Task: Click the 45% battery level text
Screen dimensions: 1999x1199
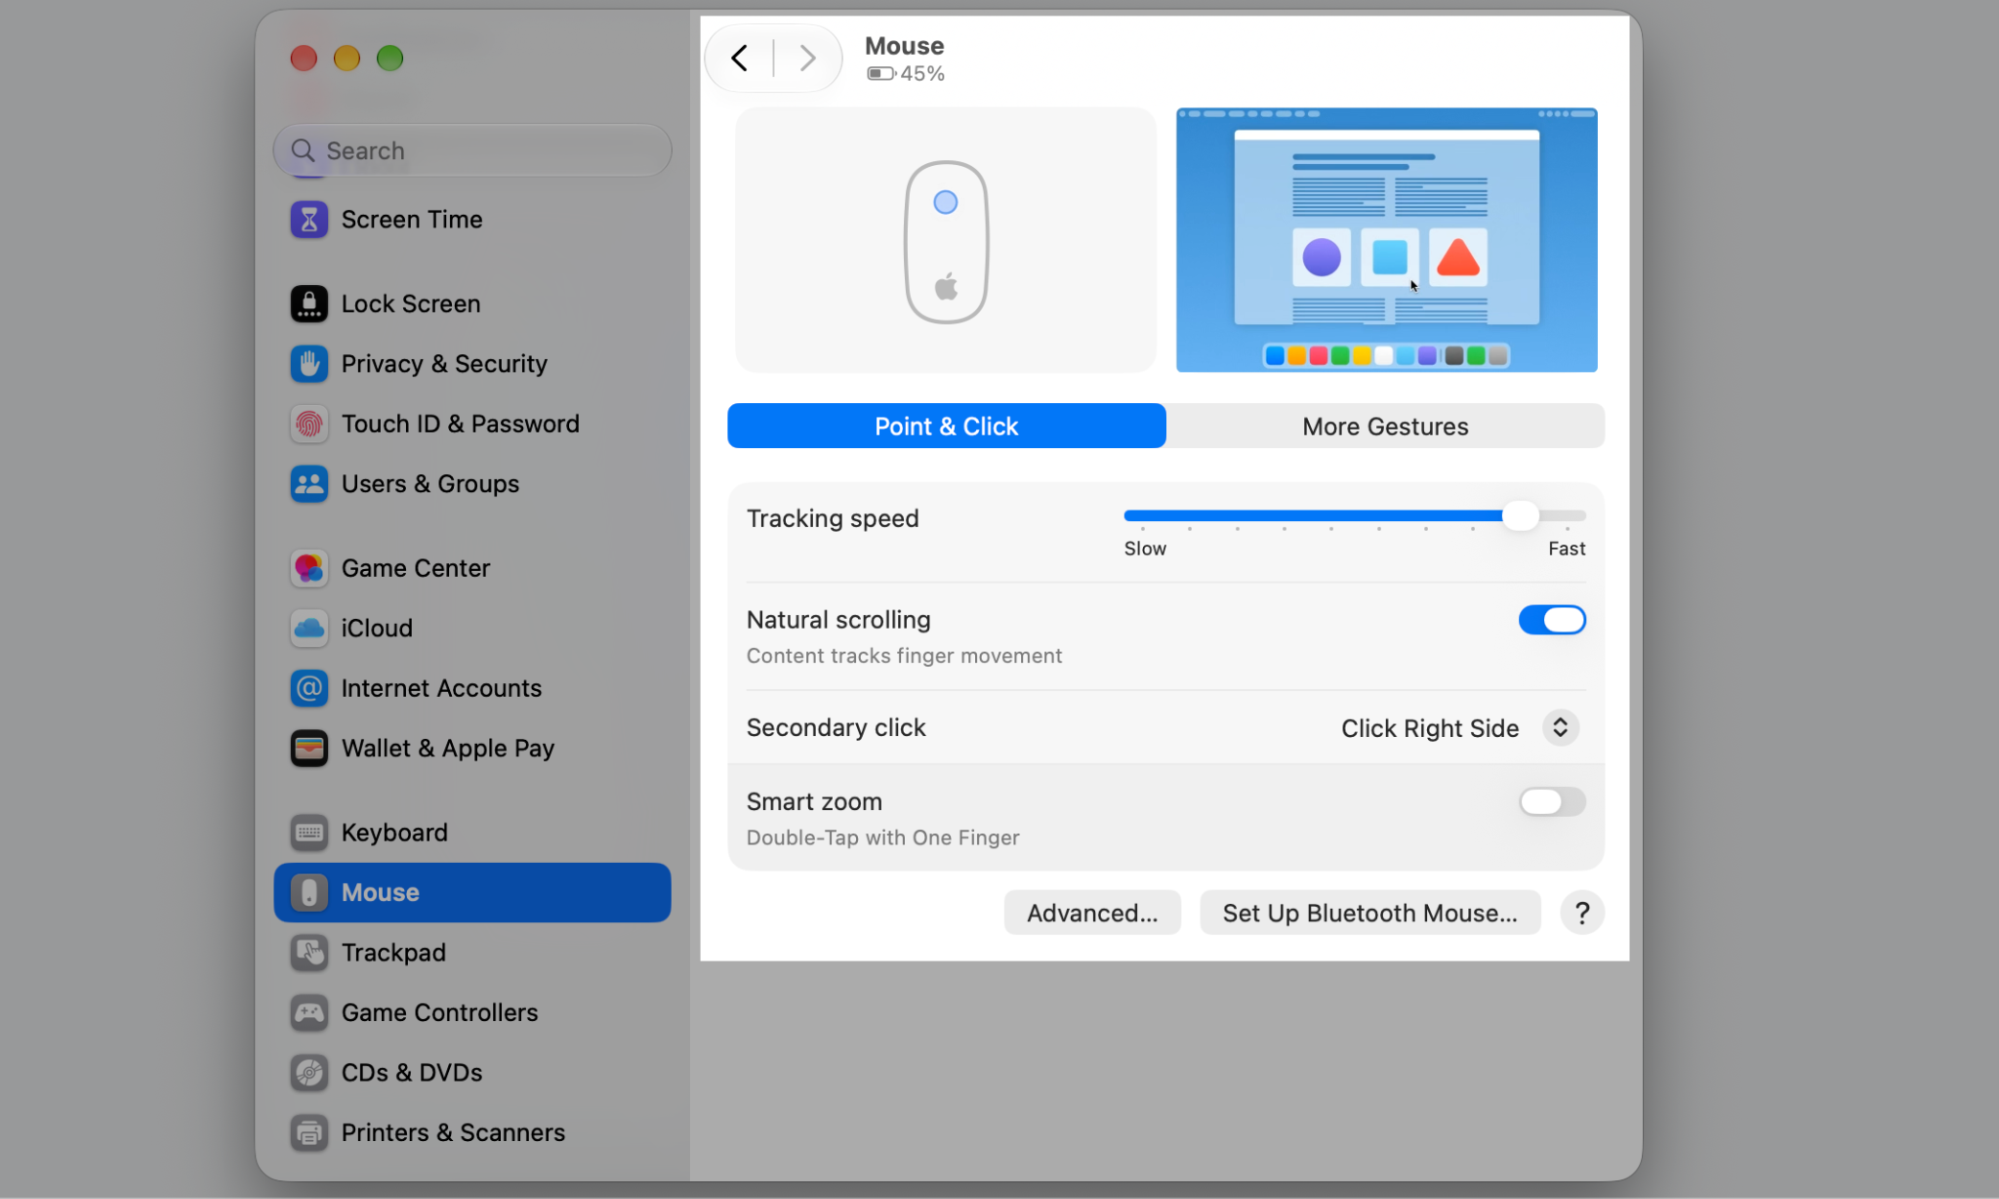Action: point(922,74)
